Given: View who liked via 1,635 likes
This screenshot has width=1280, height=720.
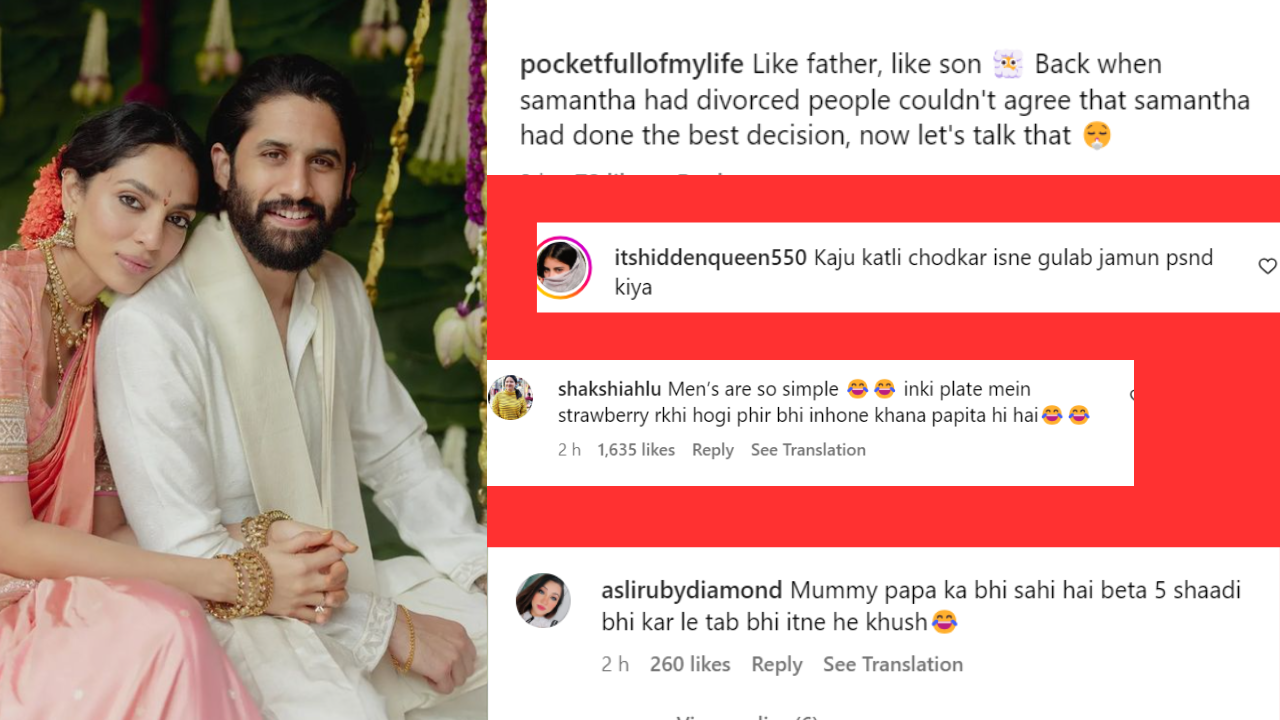Looking at the screenshot, I should coord(636,450).
